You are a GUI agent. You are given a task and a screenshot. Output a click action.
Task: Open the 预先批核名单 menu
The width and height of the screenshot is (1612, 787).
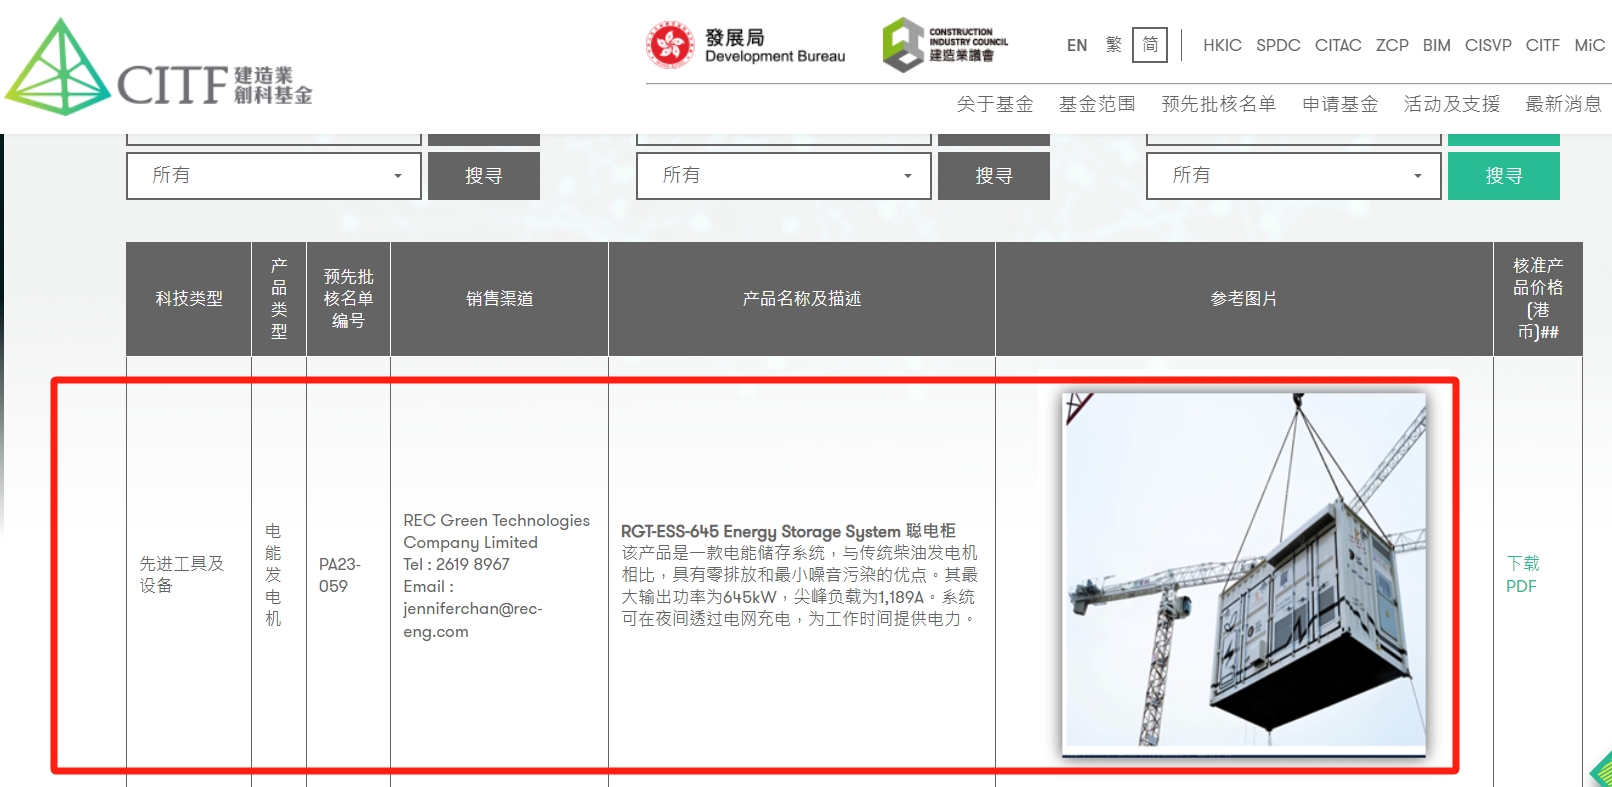pos(1219,104)
